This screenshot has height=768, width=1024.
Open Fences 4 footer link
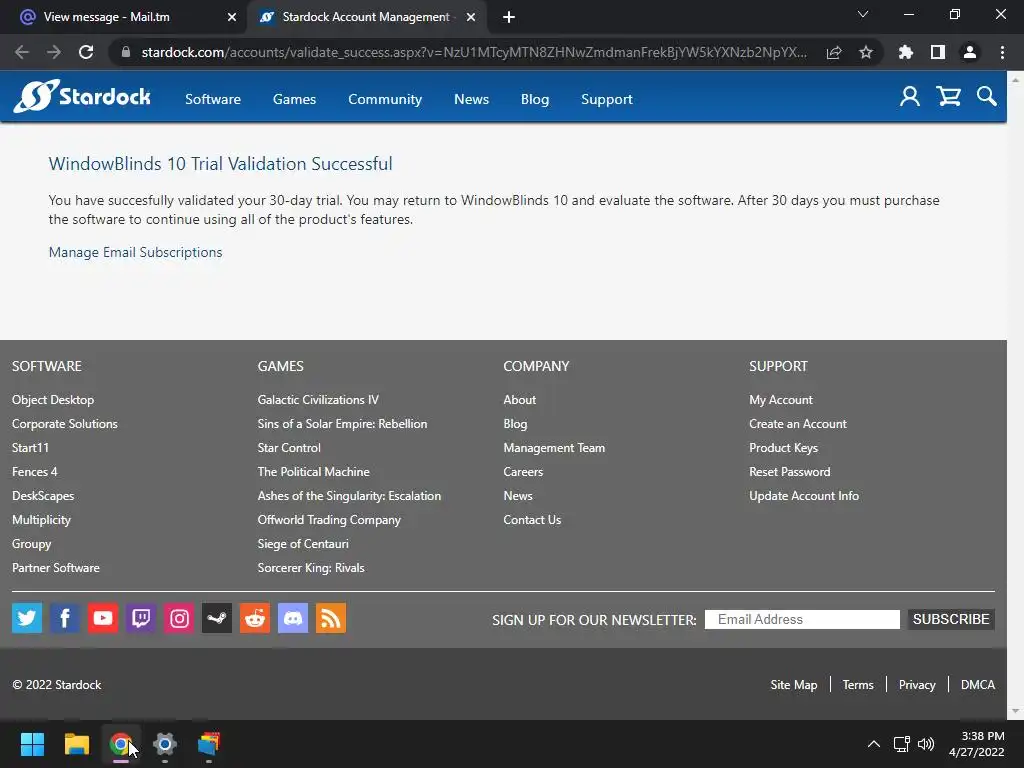[35, 472]
